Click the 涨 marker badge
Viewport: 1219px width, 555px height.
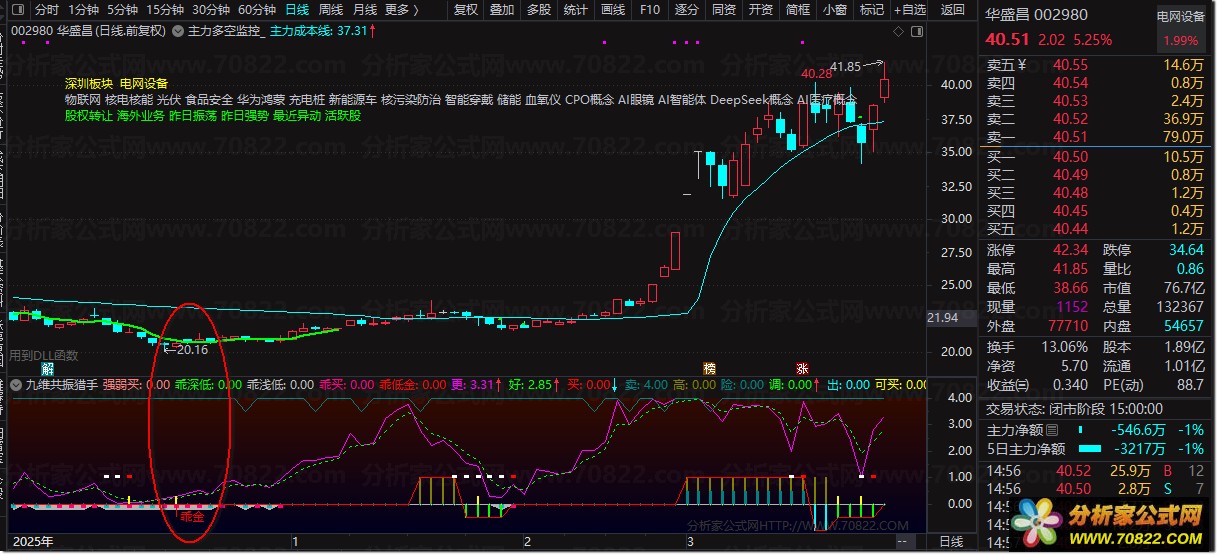(x=801, y=368)
